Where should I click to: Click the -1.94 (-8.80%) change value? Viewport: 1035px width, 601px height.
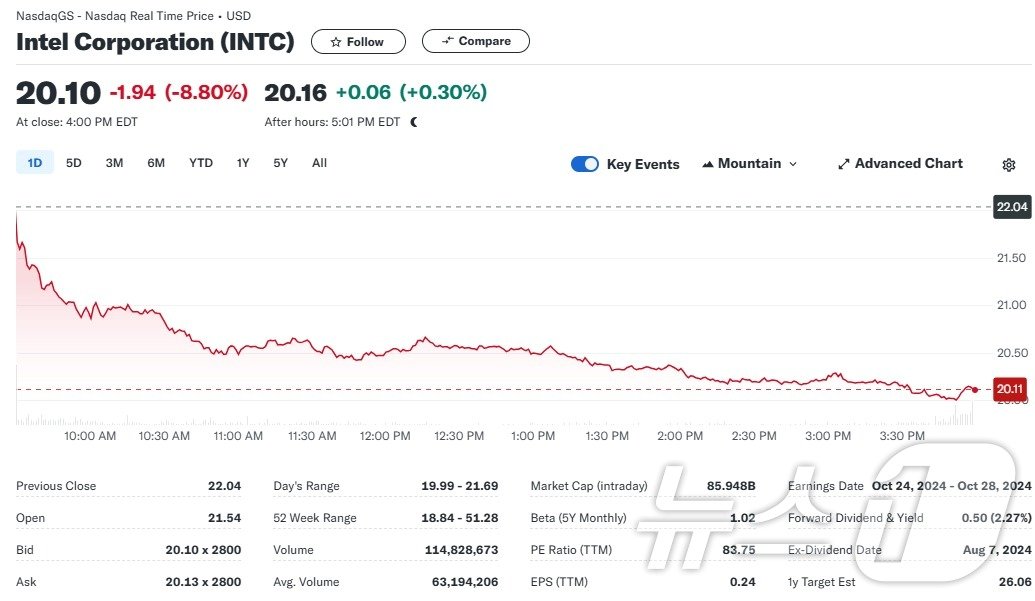click(179, 92)
